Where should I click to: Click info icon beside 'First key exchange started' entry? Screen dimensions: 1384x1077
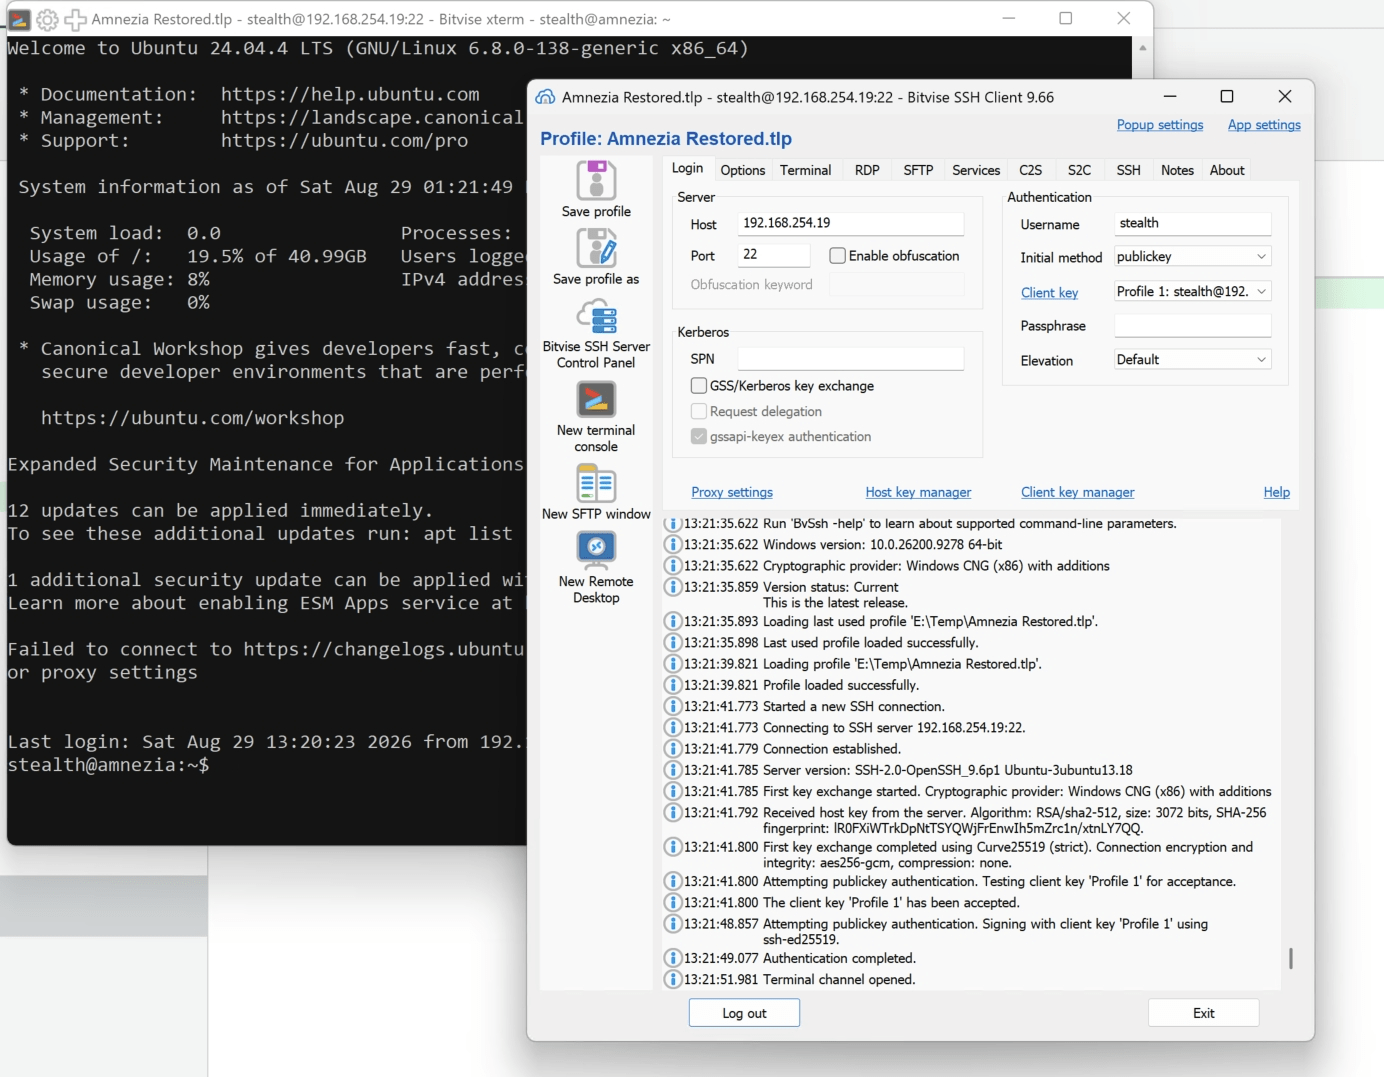[673, 791]
